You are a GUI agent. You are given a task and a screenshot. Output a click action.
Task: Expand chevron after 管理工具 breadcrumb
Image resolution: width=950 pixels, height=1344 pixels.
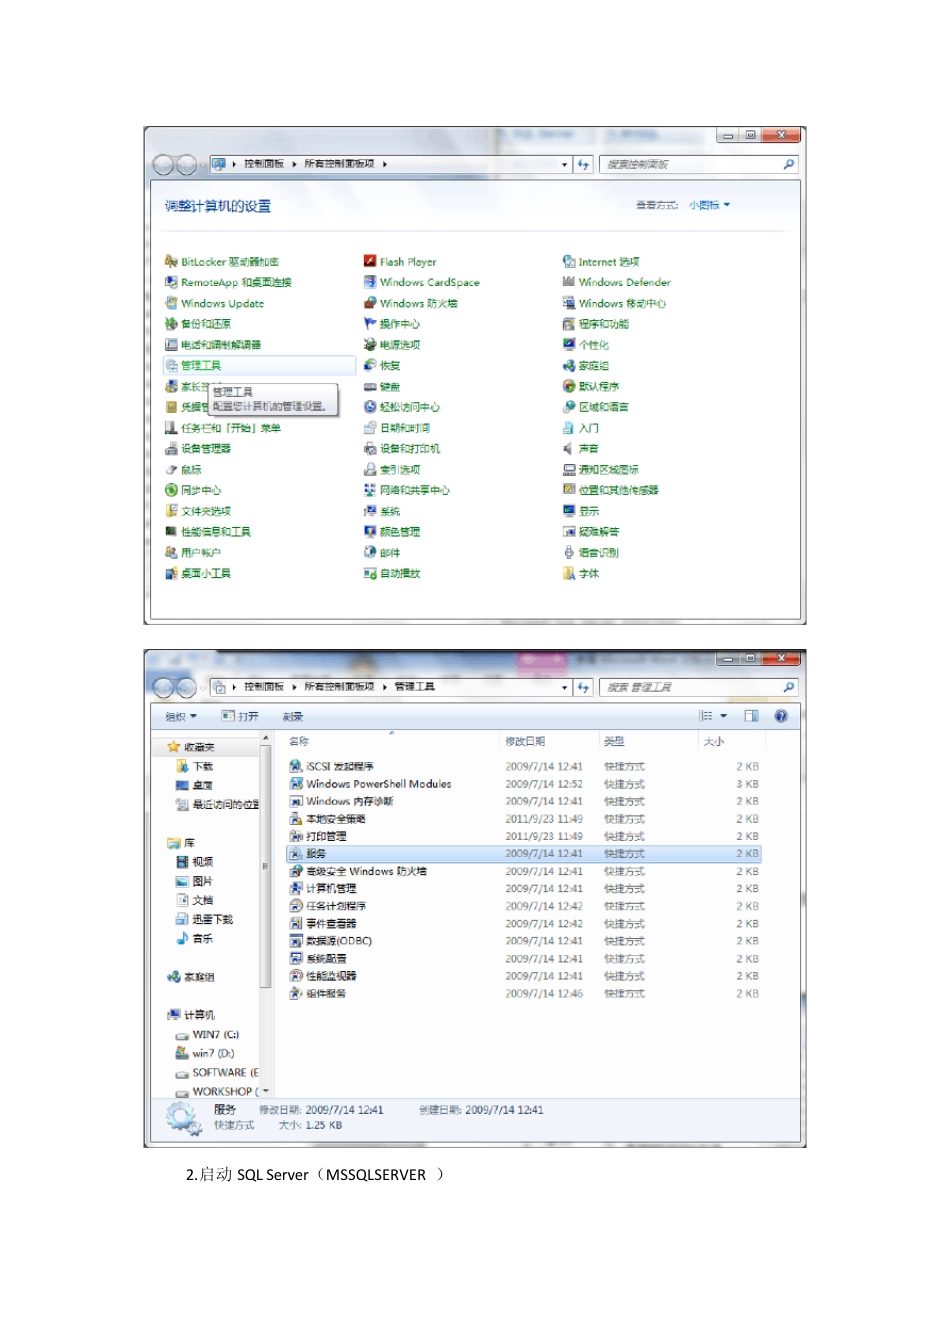[445, 687]
